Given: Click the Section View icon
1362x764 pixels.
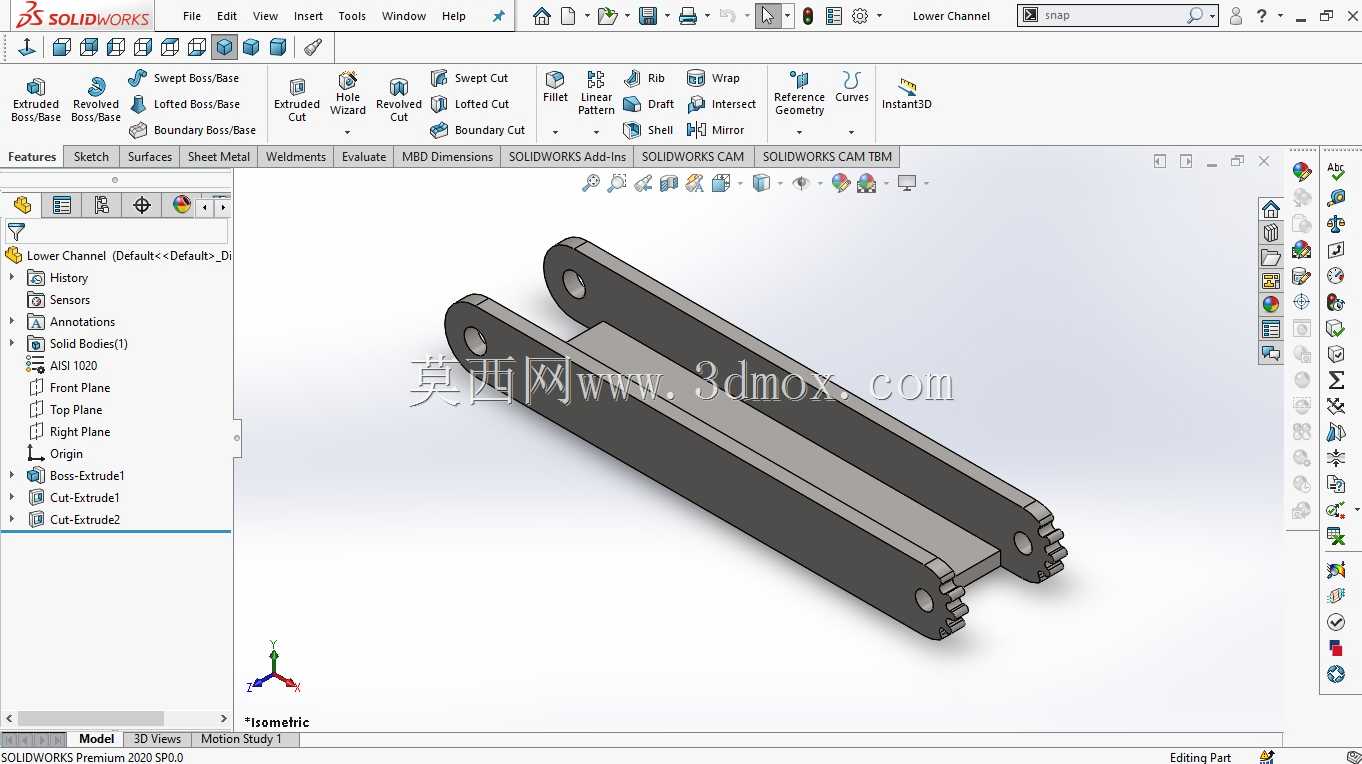Looking at the screenshot, I should click(x=669, y=183).
